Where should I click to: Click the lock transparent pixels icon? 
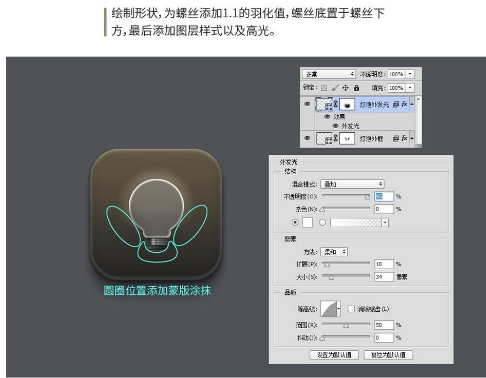(x=324, y=88)
